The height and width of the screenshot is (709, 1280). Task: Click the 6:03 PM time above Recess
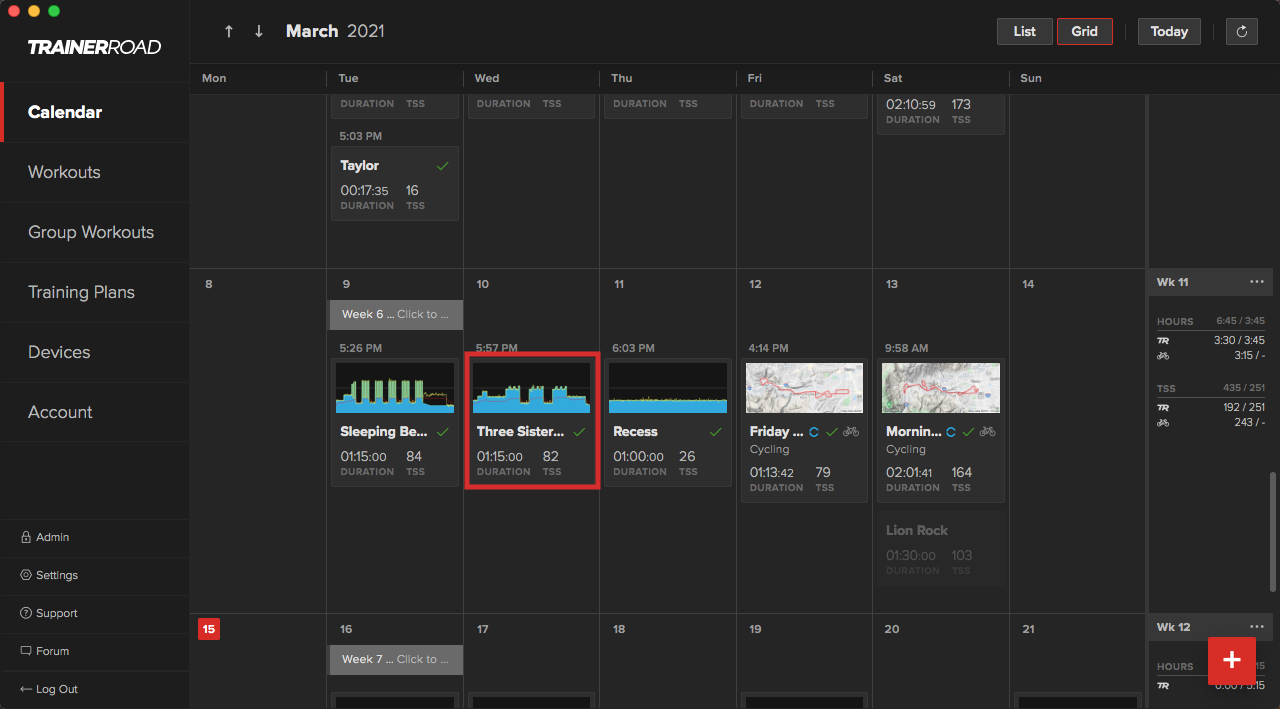634,348
